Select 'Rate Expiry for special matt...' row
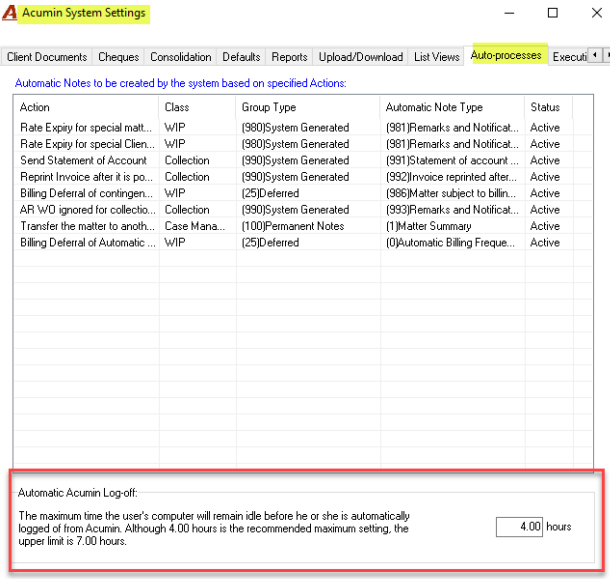The width and height of the screenshot is (610, 579). [303, 128]
